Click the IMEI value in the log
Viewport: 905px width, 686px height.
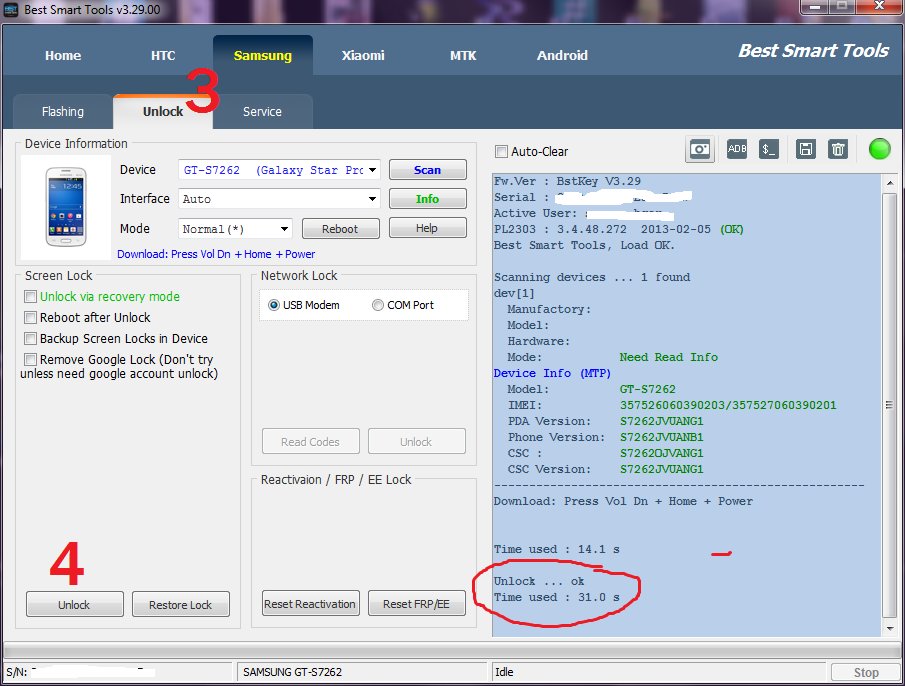[x=728, y=405]
